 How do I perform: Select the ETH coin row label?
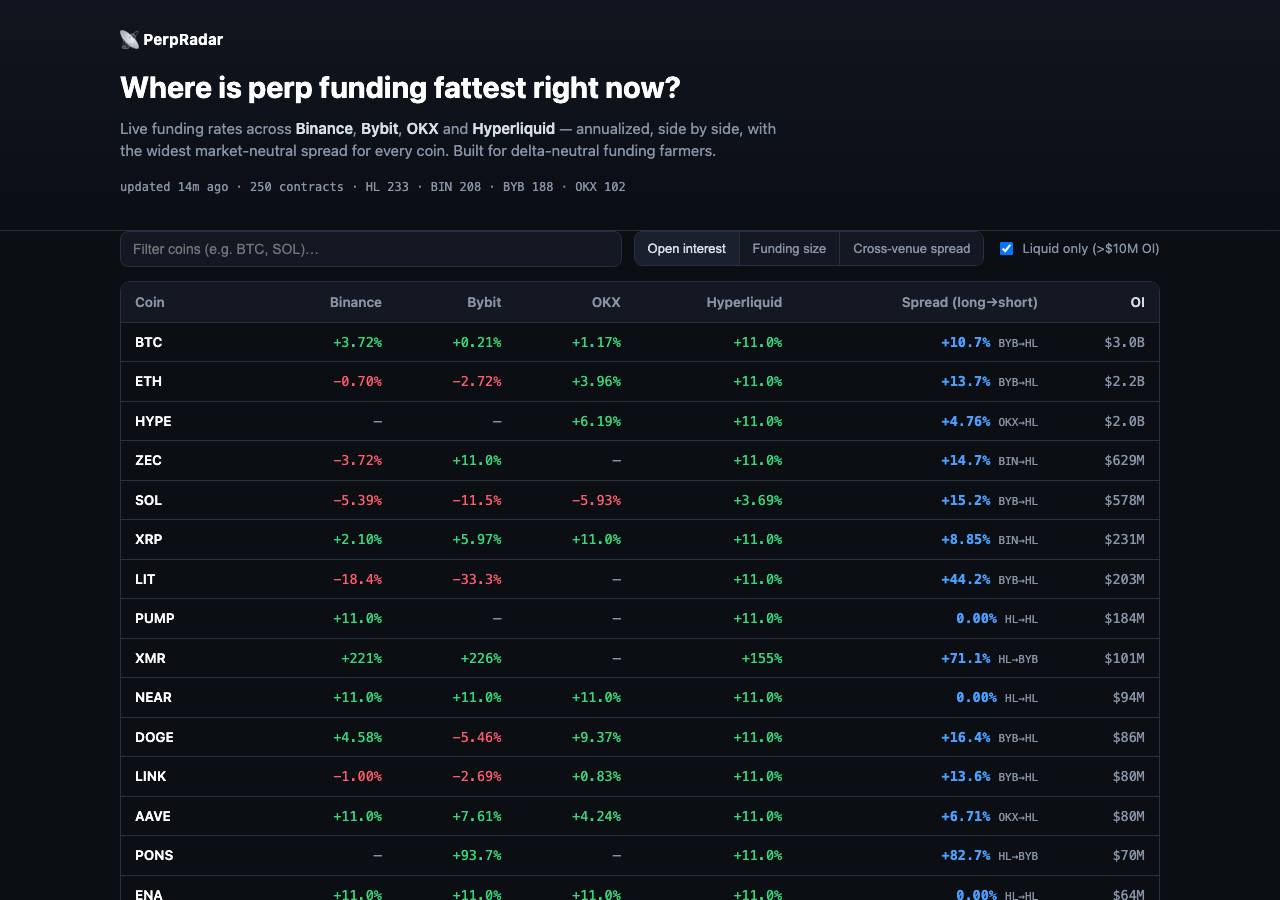tap(148, 381)
